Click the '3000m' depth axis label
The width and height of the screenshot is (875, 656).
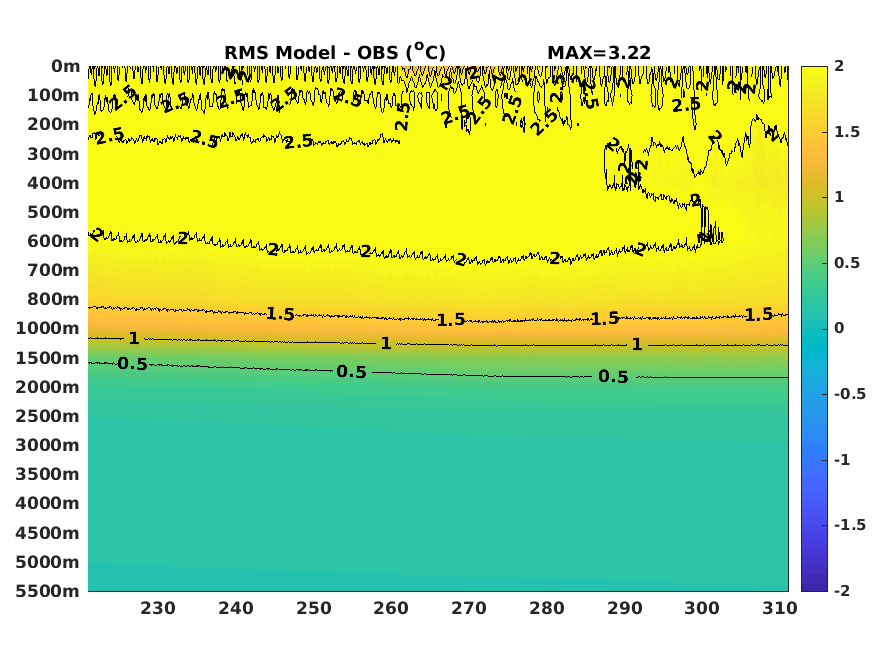coord(47,445)
